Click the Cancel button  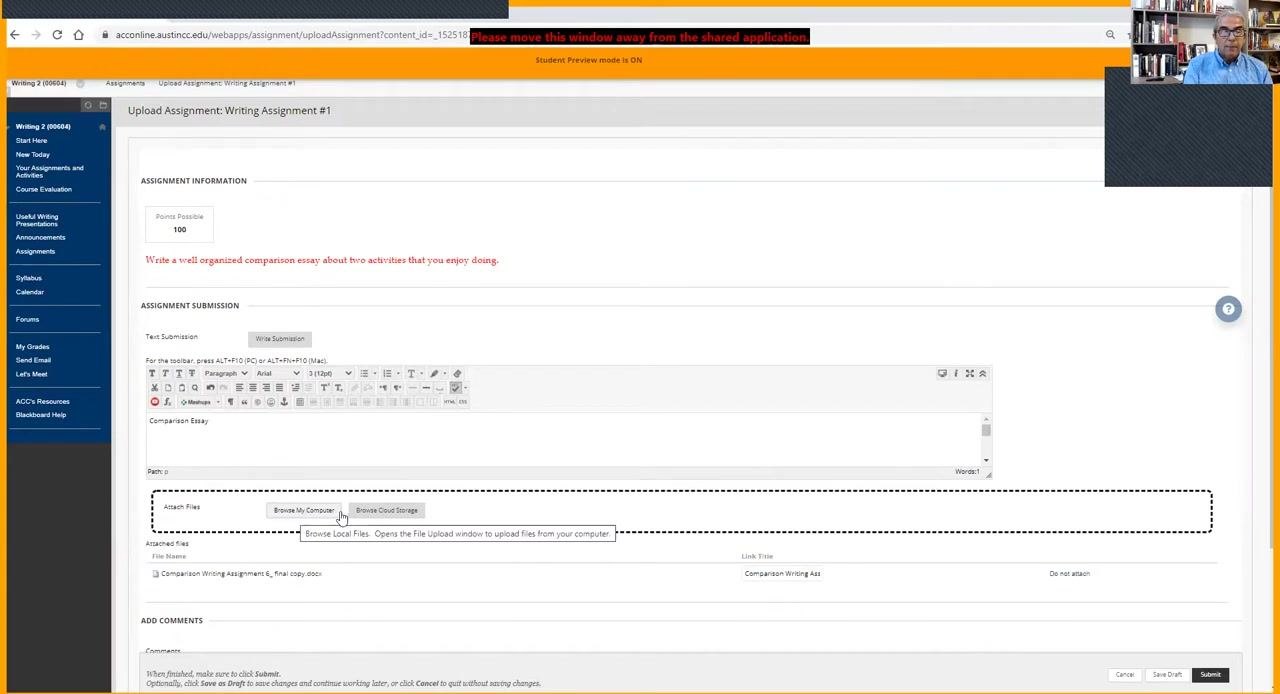pos(1125,675)
